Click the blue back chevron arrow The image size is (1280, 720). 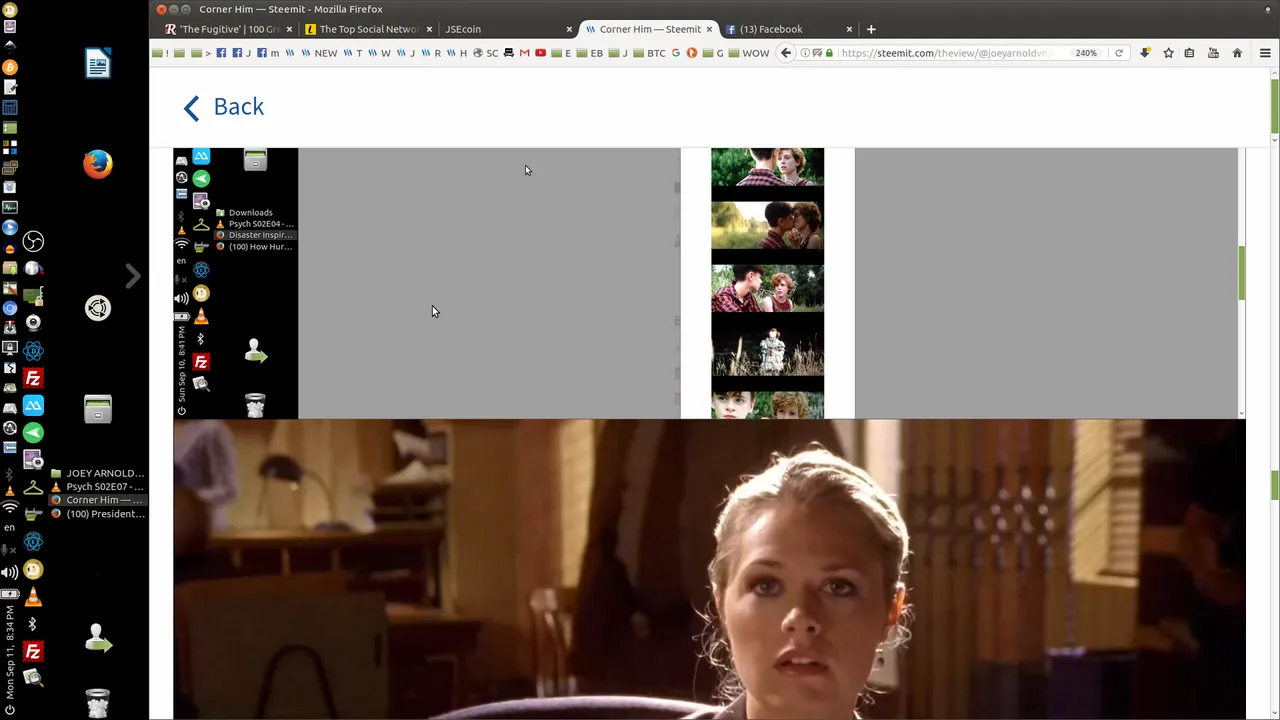pos(191,107)
